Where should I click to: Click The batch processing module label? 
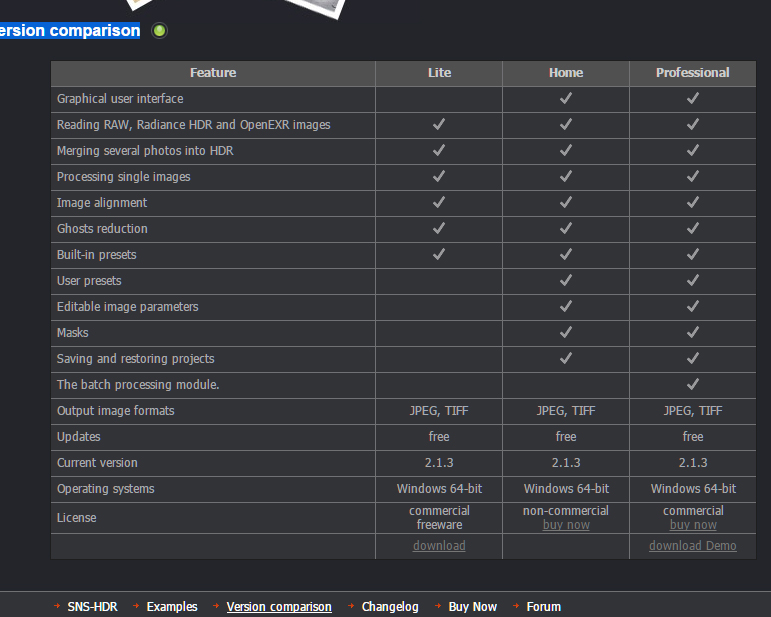pos(138,385)
